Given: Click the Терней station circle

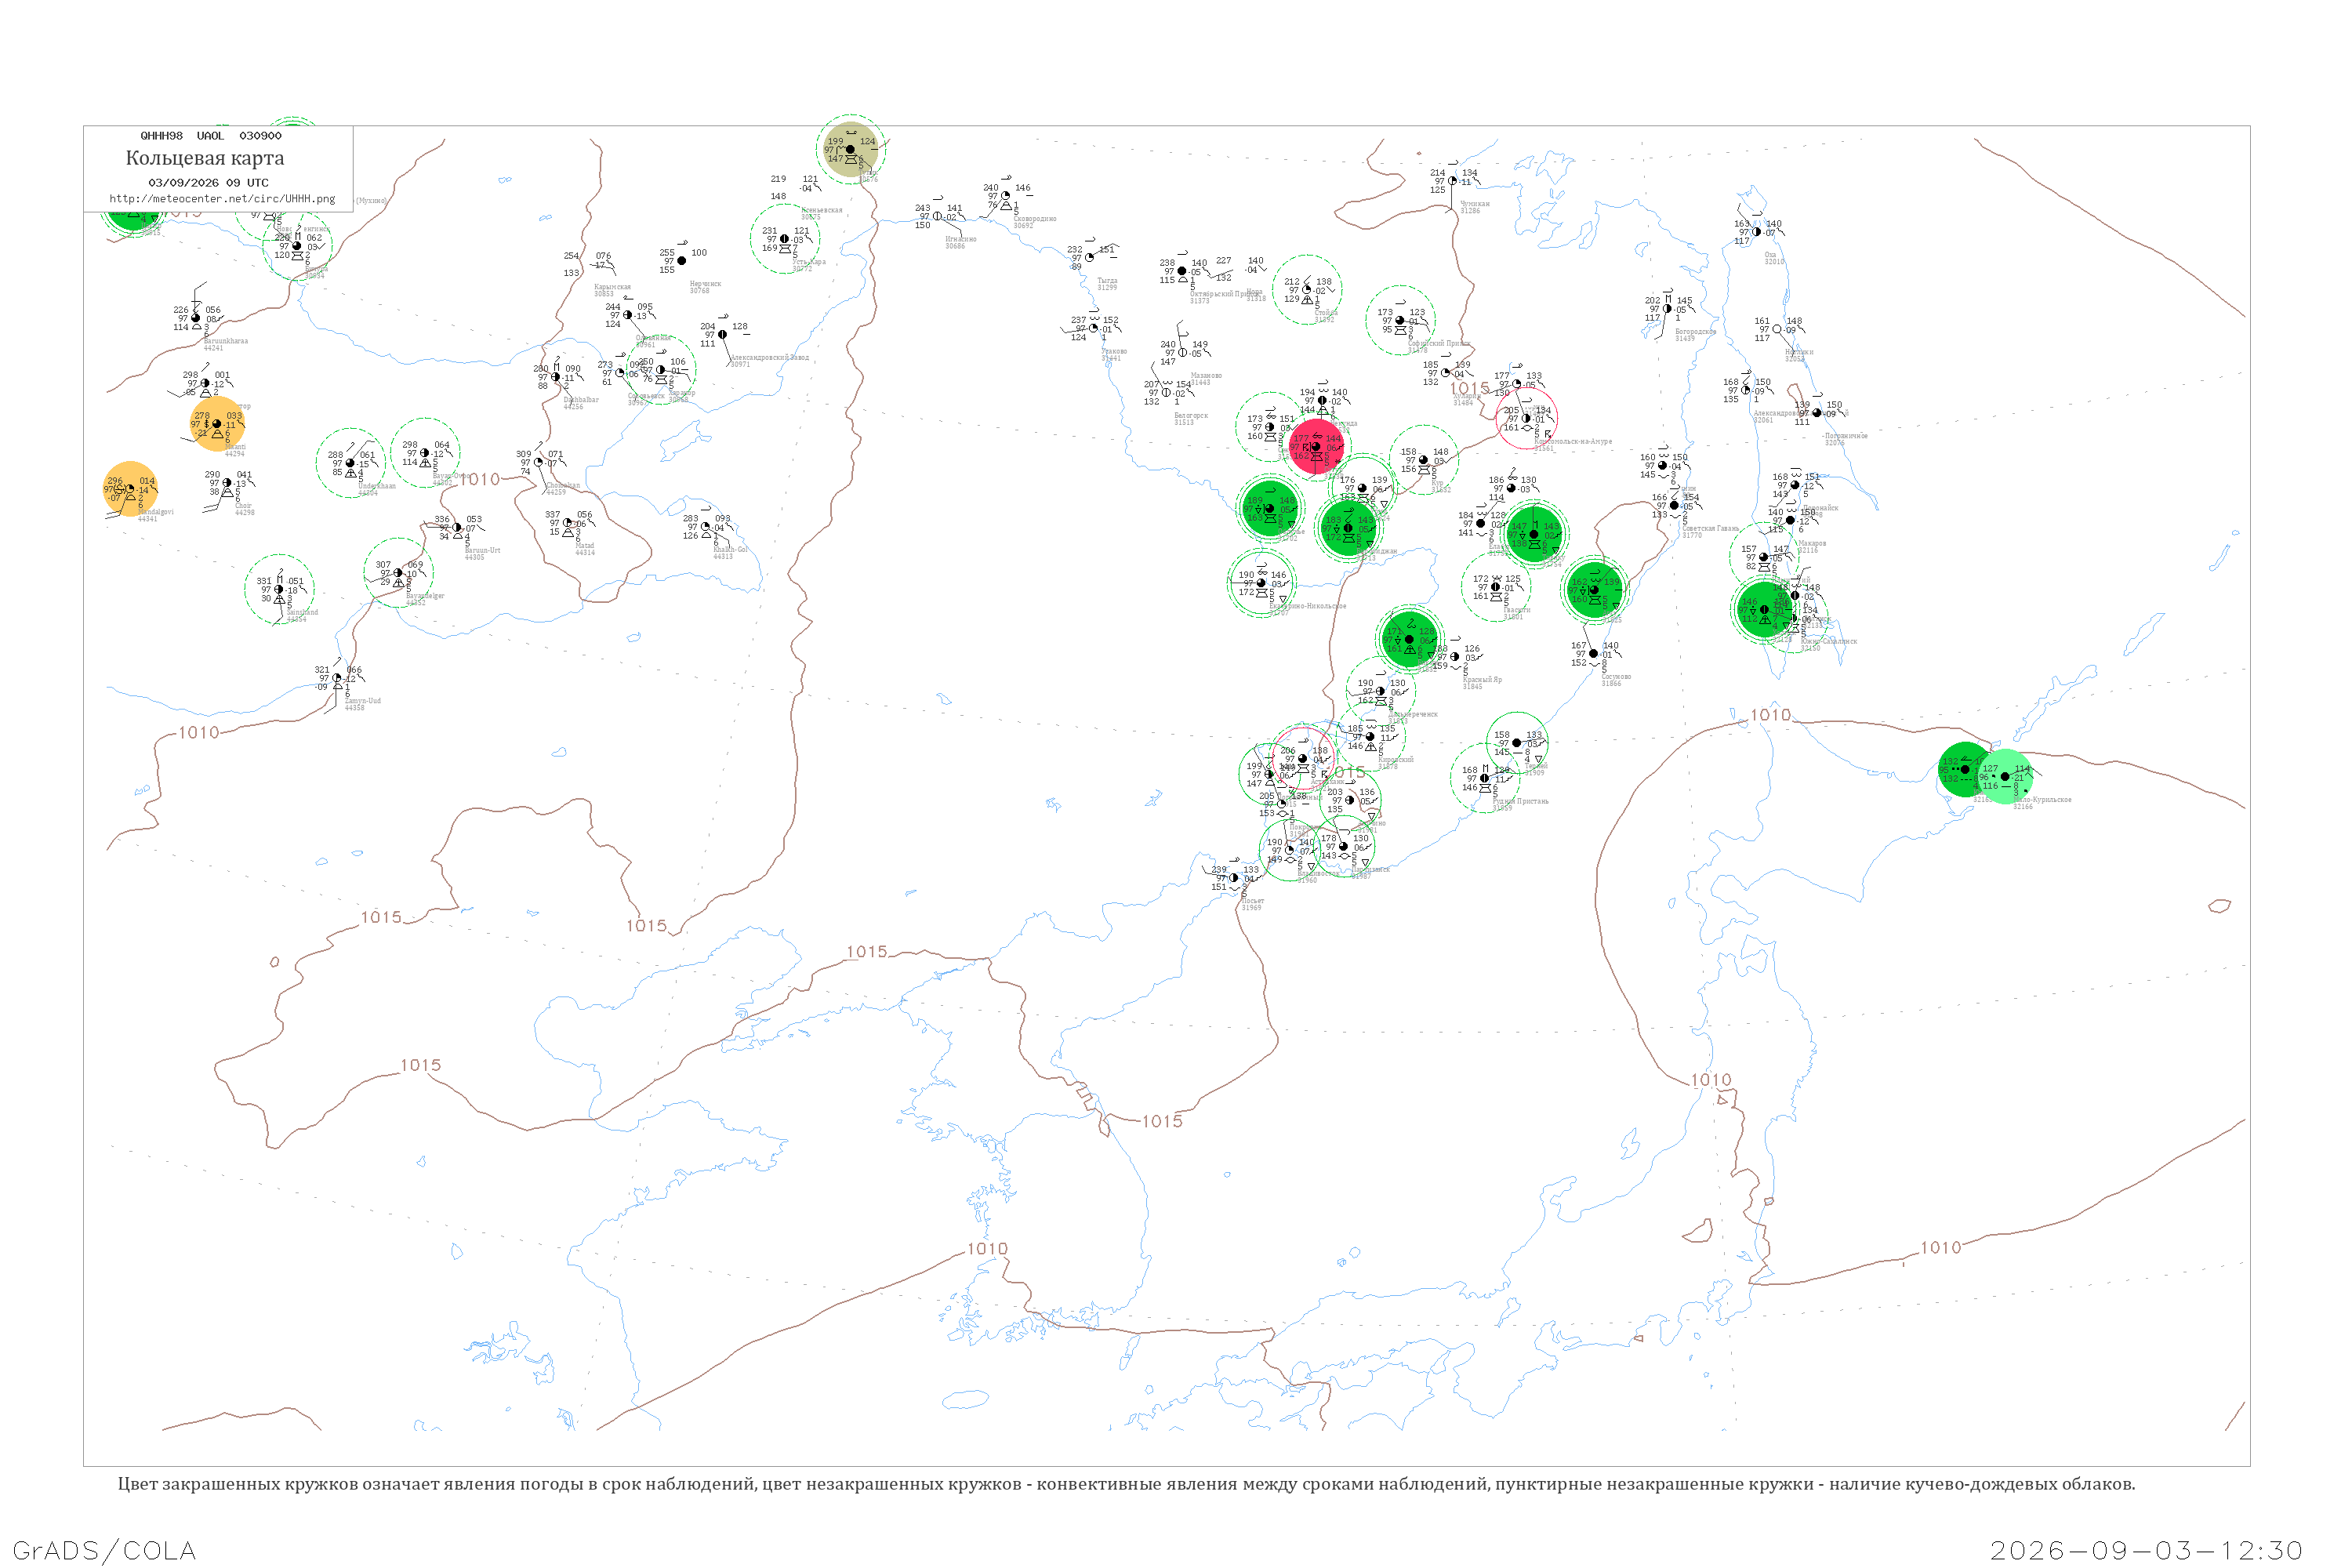Looking at the screenshot, I should click(1516, 743).
